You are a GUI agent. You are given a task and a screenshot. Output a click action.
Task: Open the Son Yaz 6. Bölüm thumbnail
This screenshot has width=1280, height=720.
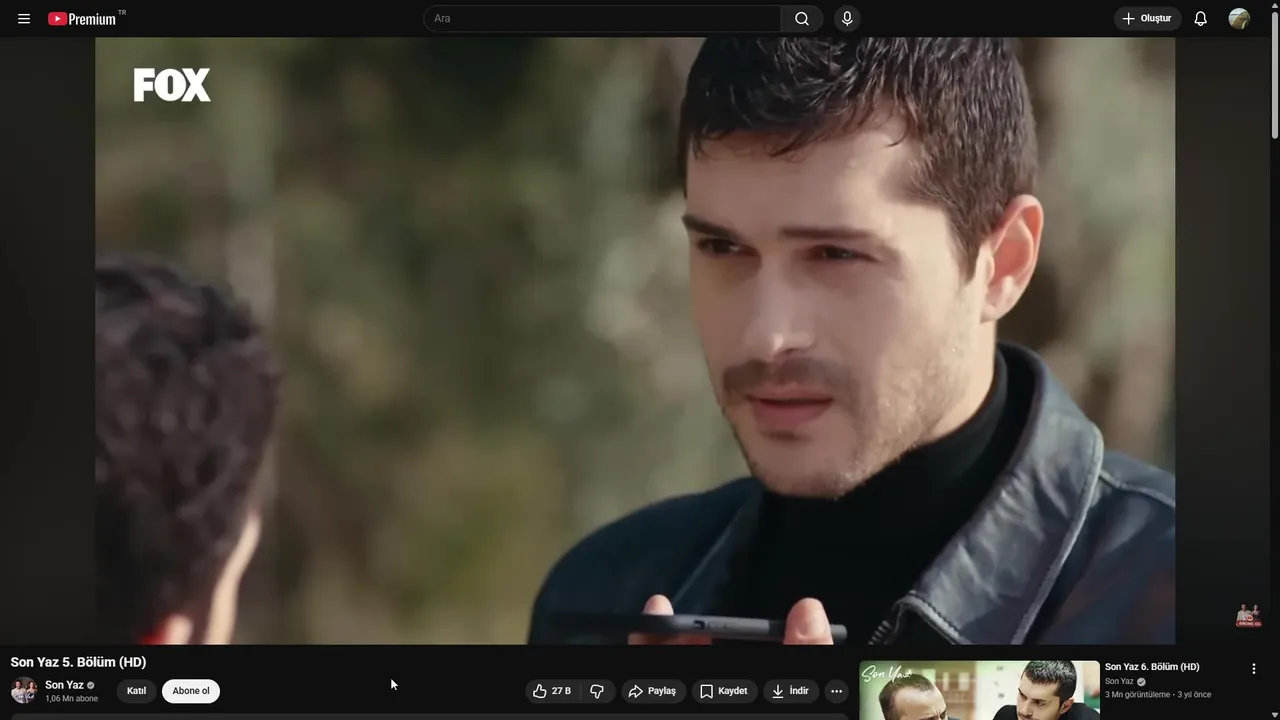coord(979,690)
